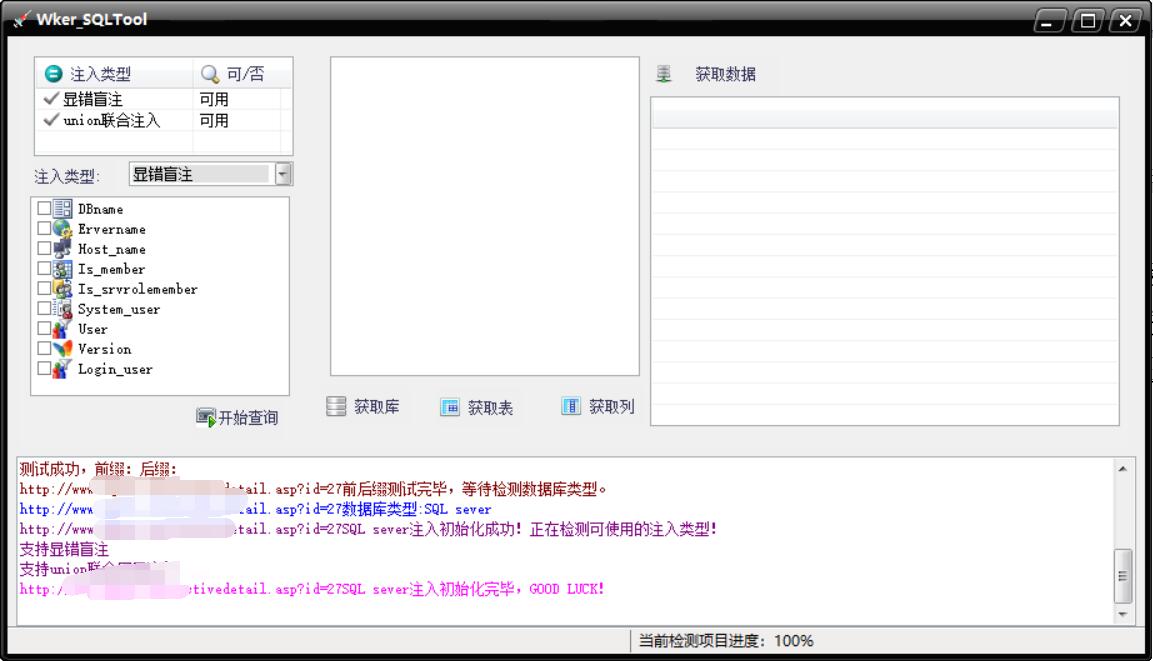Enable the Ervername checkbox
The image size is (1153, 661).
tap(44, 228)
